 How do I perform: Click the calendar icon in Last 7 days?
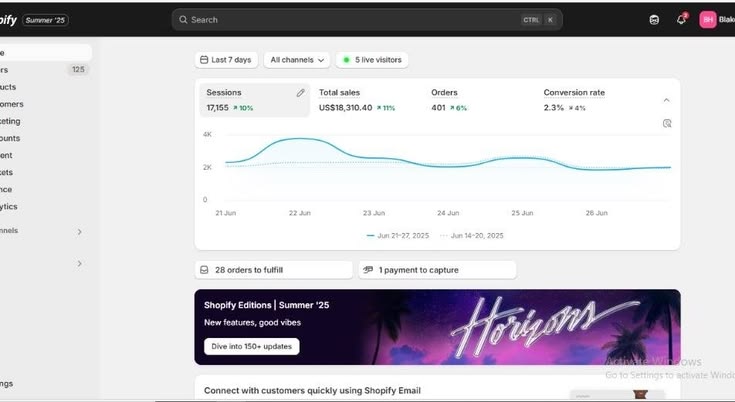pos(204,60)
